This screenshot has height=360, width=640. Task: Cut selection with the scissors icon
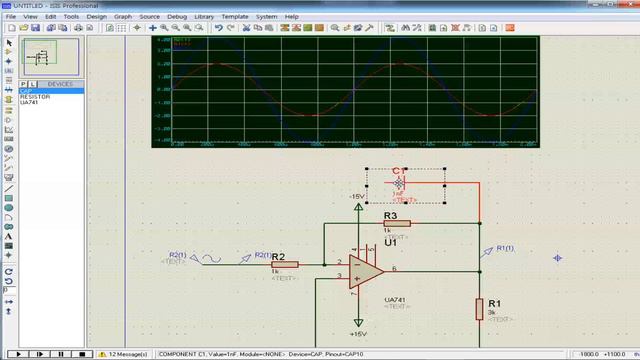[246, 28]
